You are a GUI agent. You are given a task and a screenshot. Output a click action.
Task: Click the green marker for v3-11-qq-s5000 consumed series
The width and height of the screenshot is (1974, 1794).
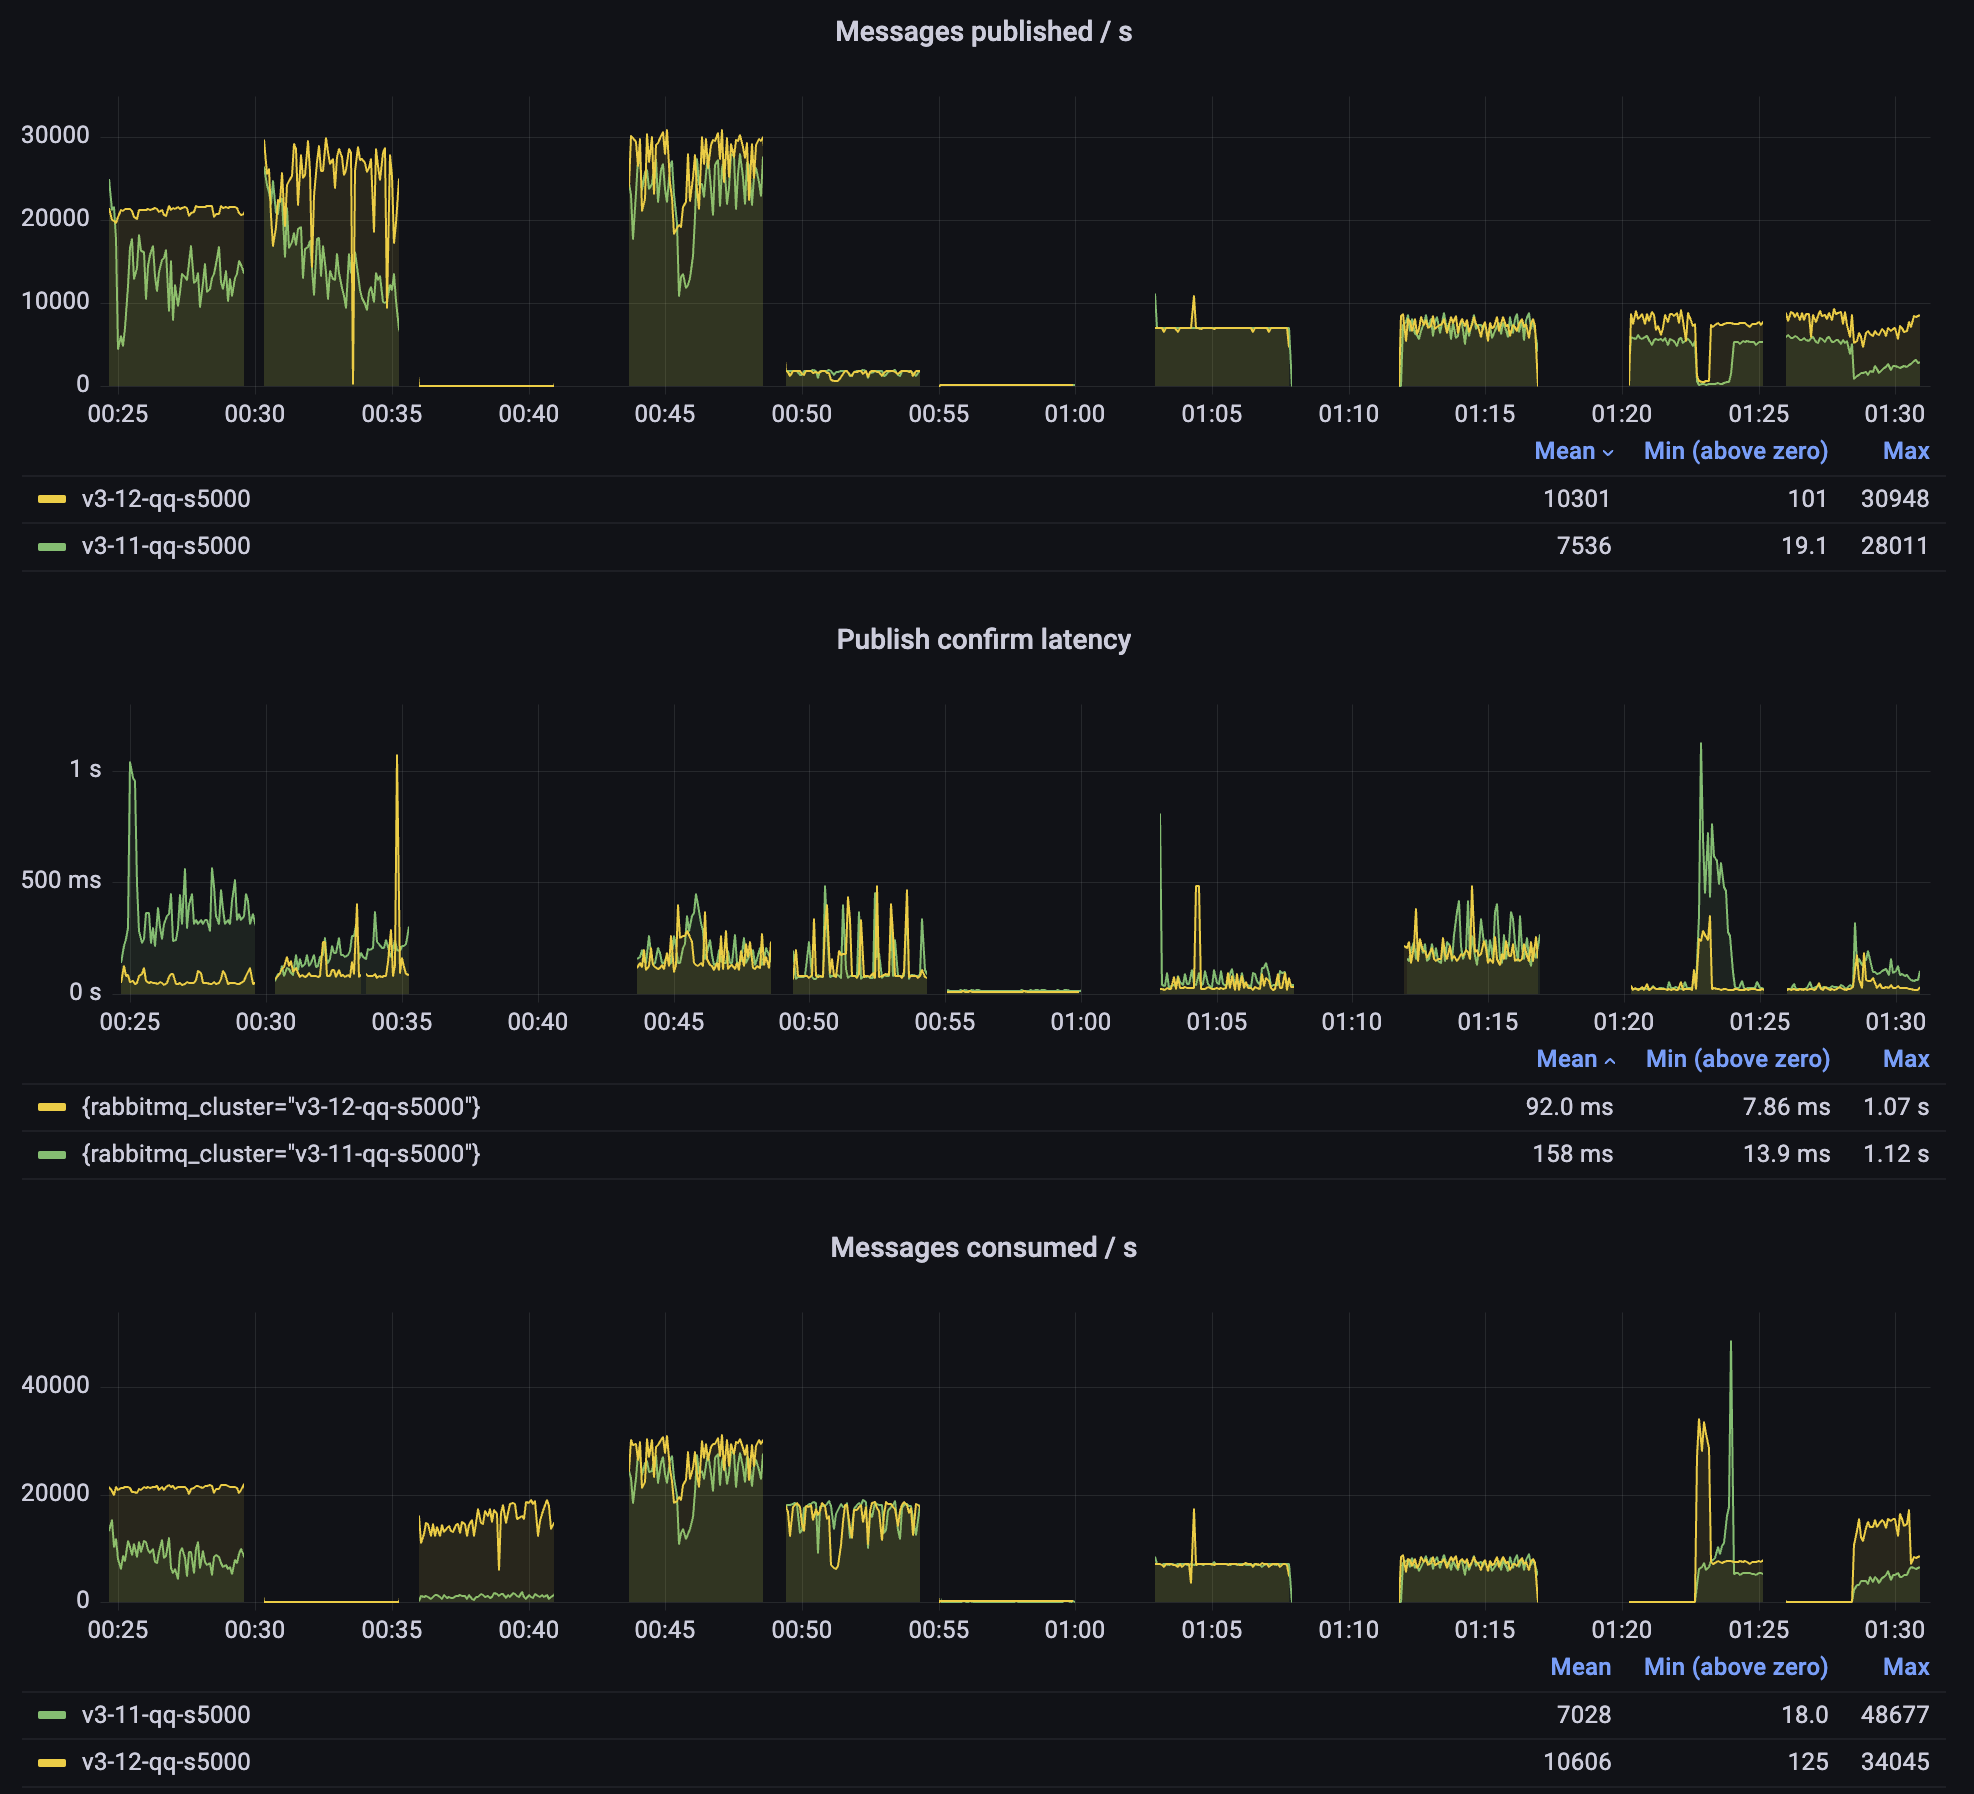click(54, 1715)
